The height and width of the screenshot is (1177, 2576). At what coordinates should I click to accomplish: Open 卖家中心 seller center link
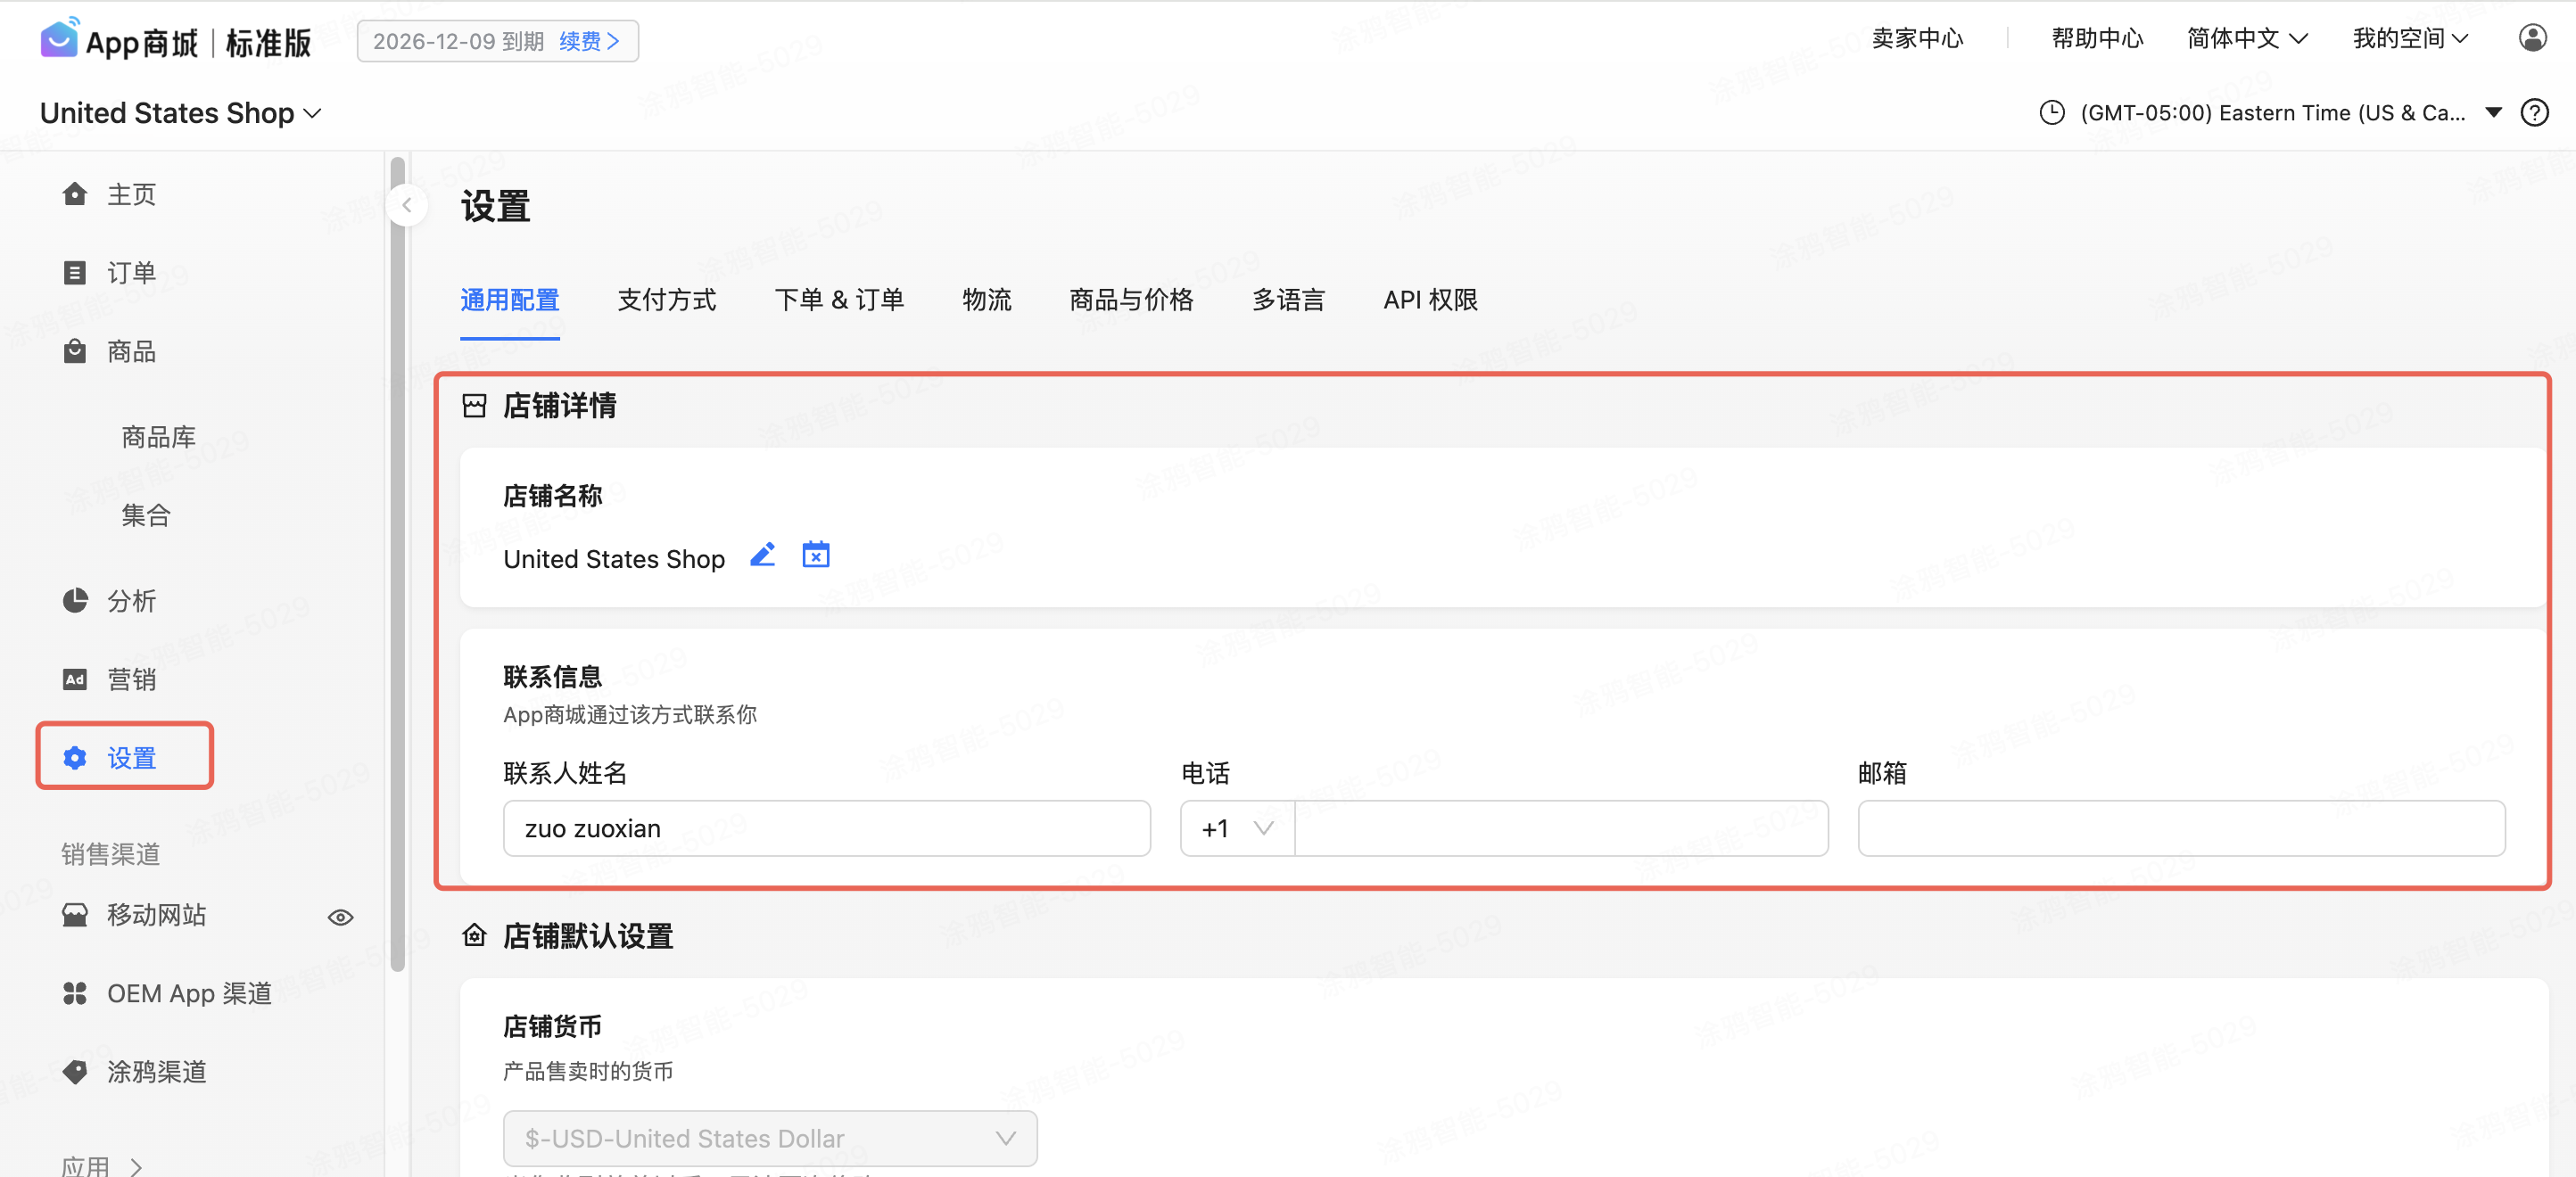(x=1916, y=39)
